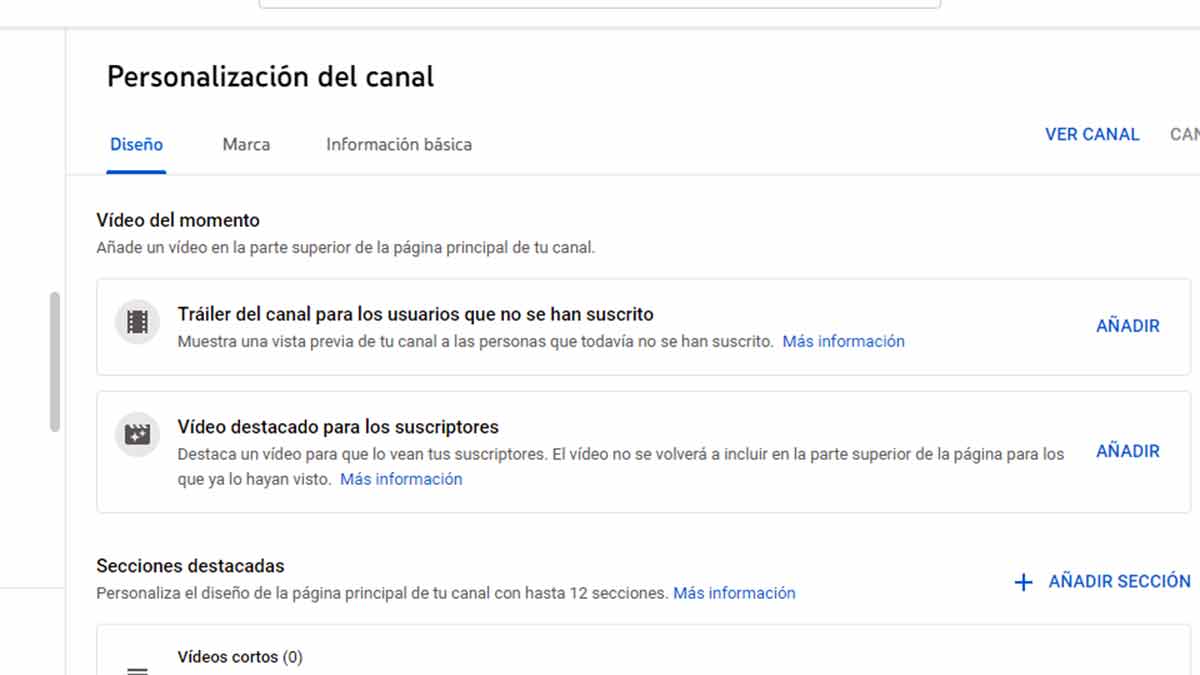Open Más información about the channel trailer
The height and width of the screenshot is (675, 1200).
point(843,342)
